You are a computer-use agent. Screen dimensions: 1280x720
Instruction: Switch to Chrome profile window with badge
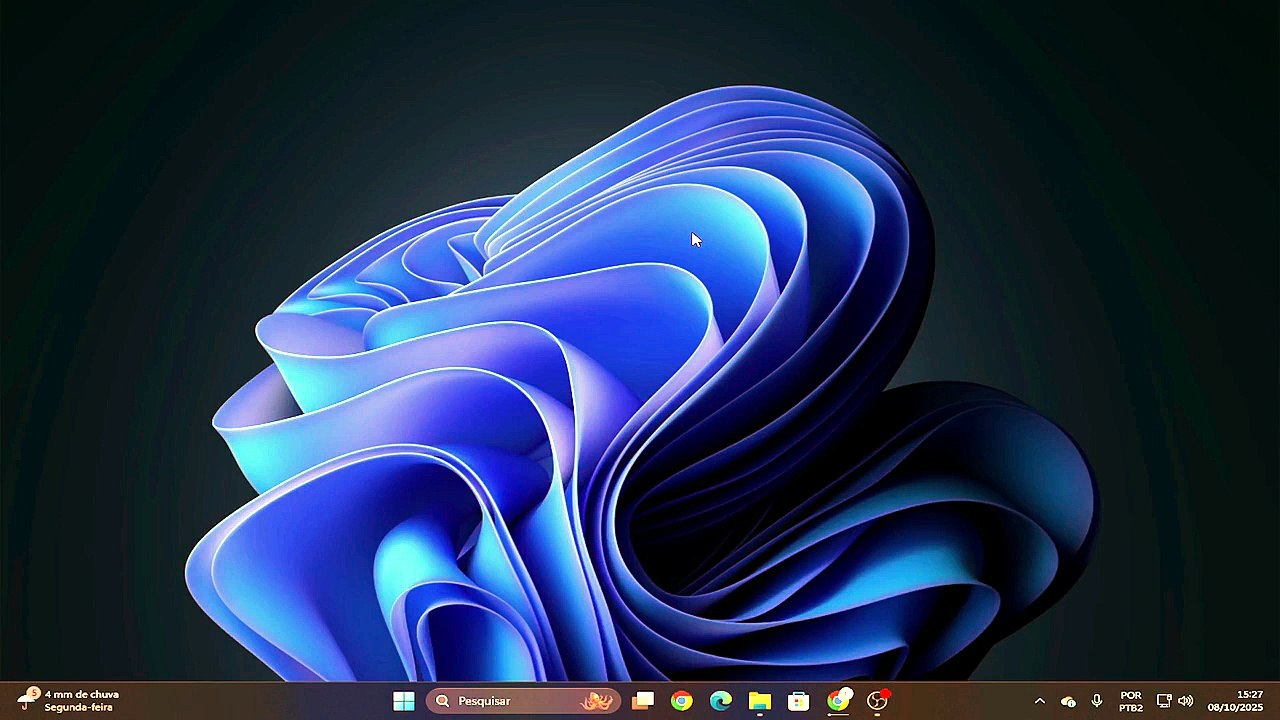click(x=839, y=700)
